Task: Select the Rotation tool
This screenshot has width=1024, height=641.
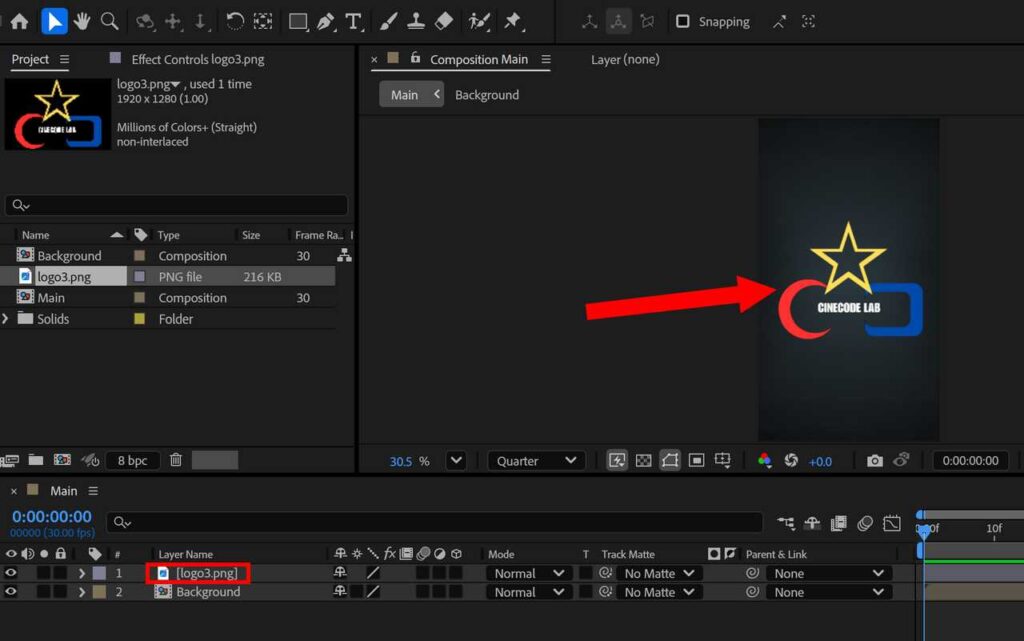Action: tap(234, 22)
